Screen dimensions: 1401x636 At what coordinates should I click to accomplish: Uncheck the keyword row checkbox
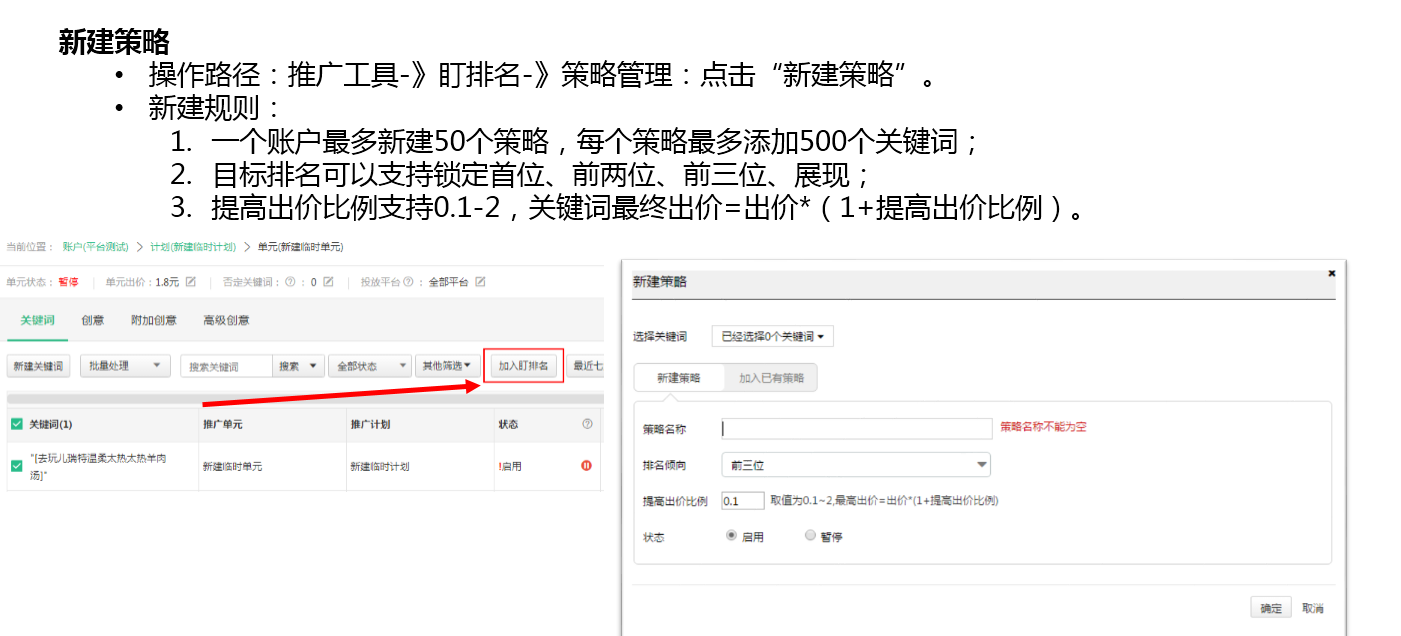click(16, 465)
